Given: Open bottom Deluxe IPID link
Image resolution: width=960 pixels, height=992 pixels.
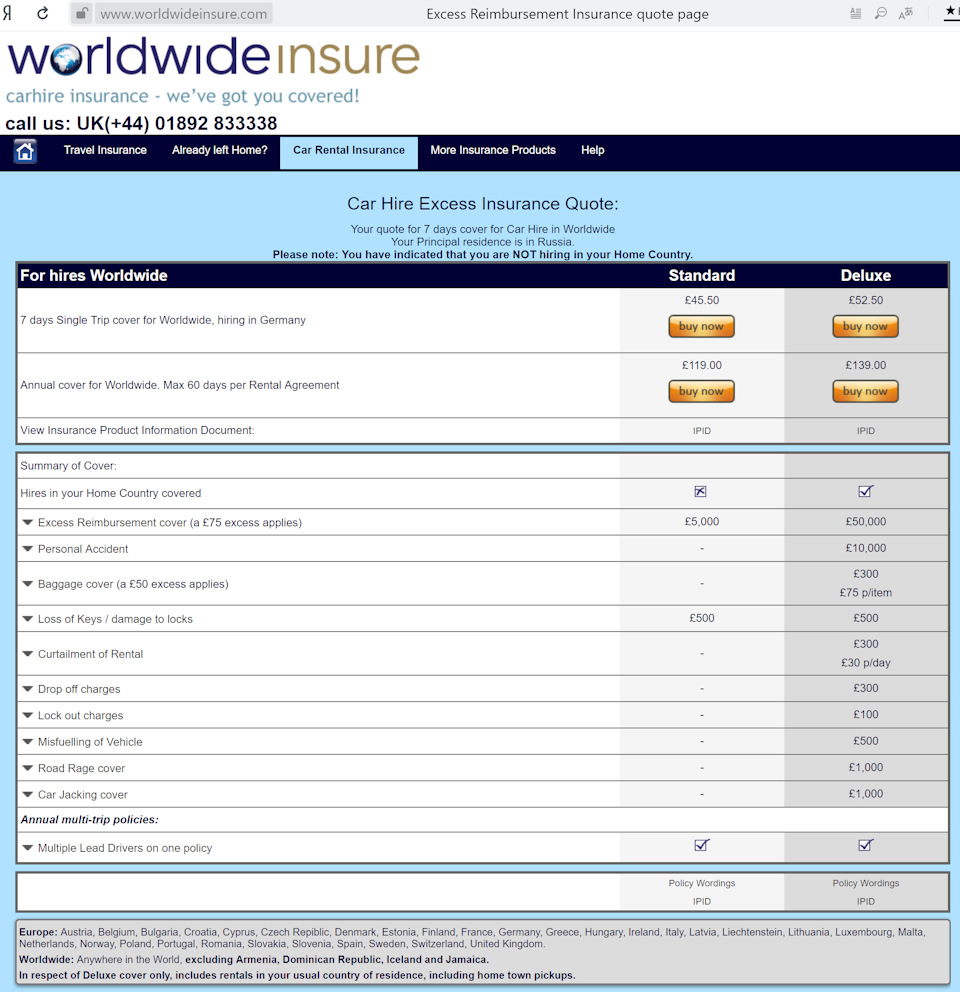Looking at the screenshot, I should [x=866, y=902].
